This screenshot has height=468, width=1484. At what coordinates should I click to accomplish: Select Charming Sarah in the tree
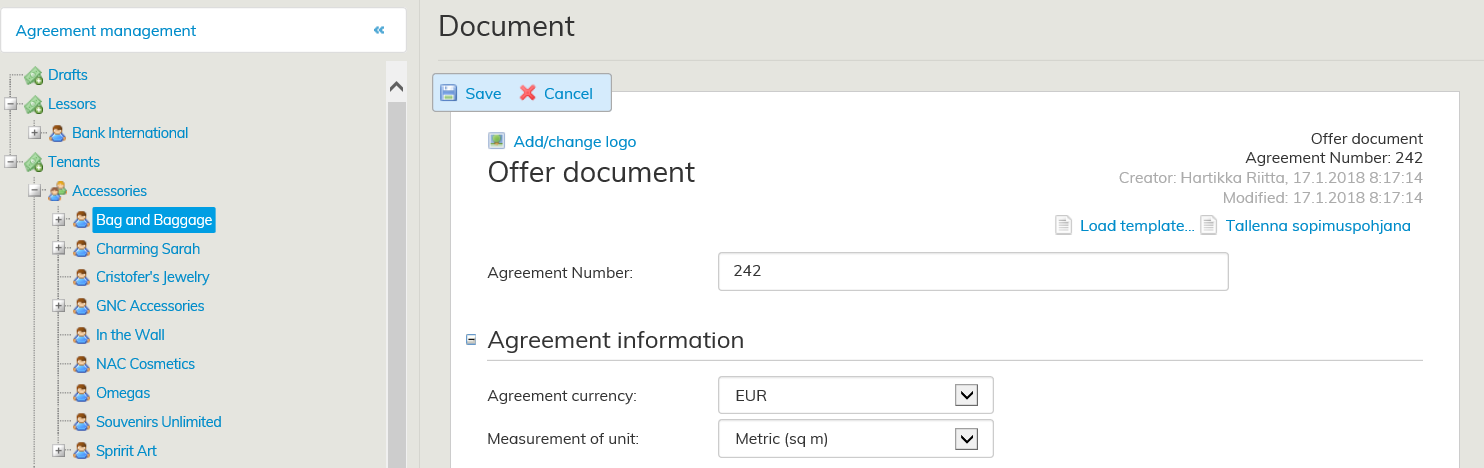[148, 249]
